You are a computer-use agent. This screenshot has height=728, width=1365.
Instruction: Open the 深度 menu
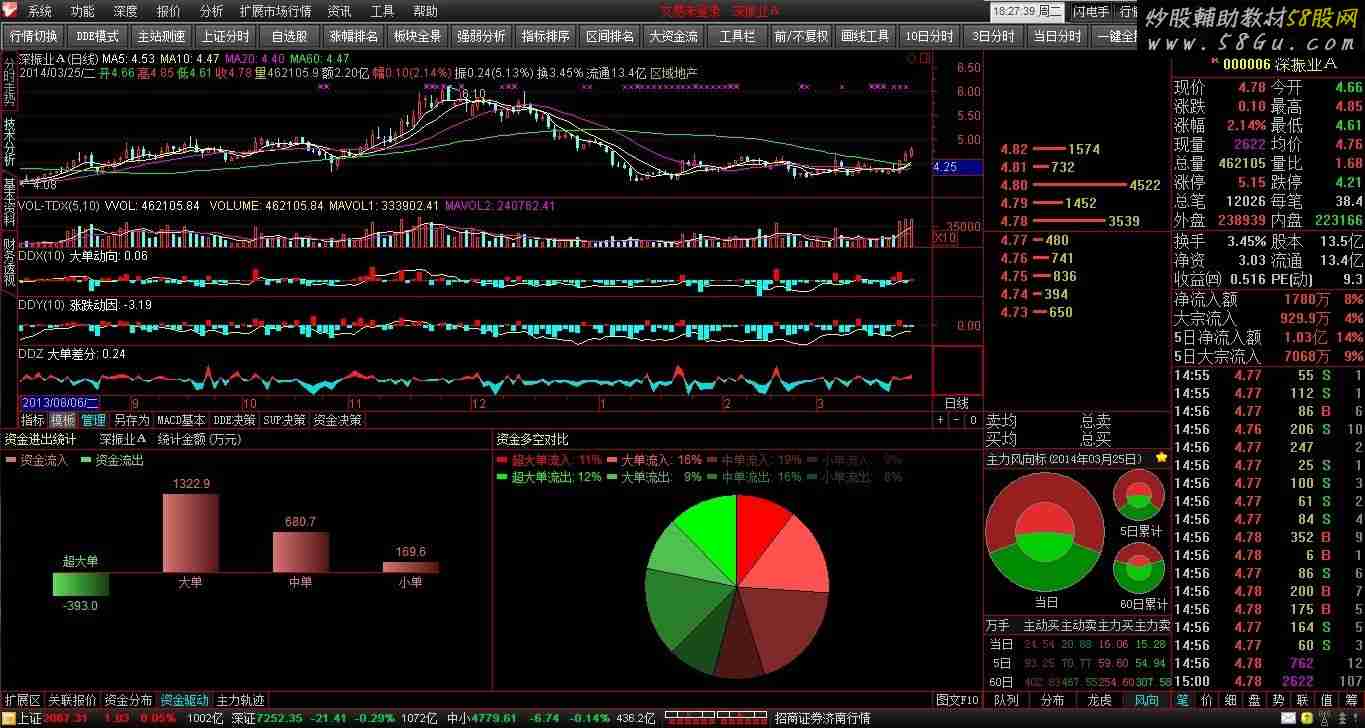(126, 12)
